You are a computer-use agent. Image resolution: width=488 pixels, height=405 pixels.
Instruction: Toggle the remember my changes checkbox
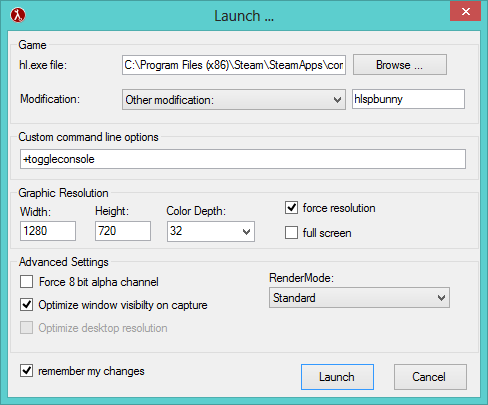[x=26, y=371]
